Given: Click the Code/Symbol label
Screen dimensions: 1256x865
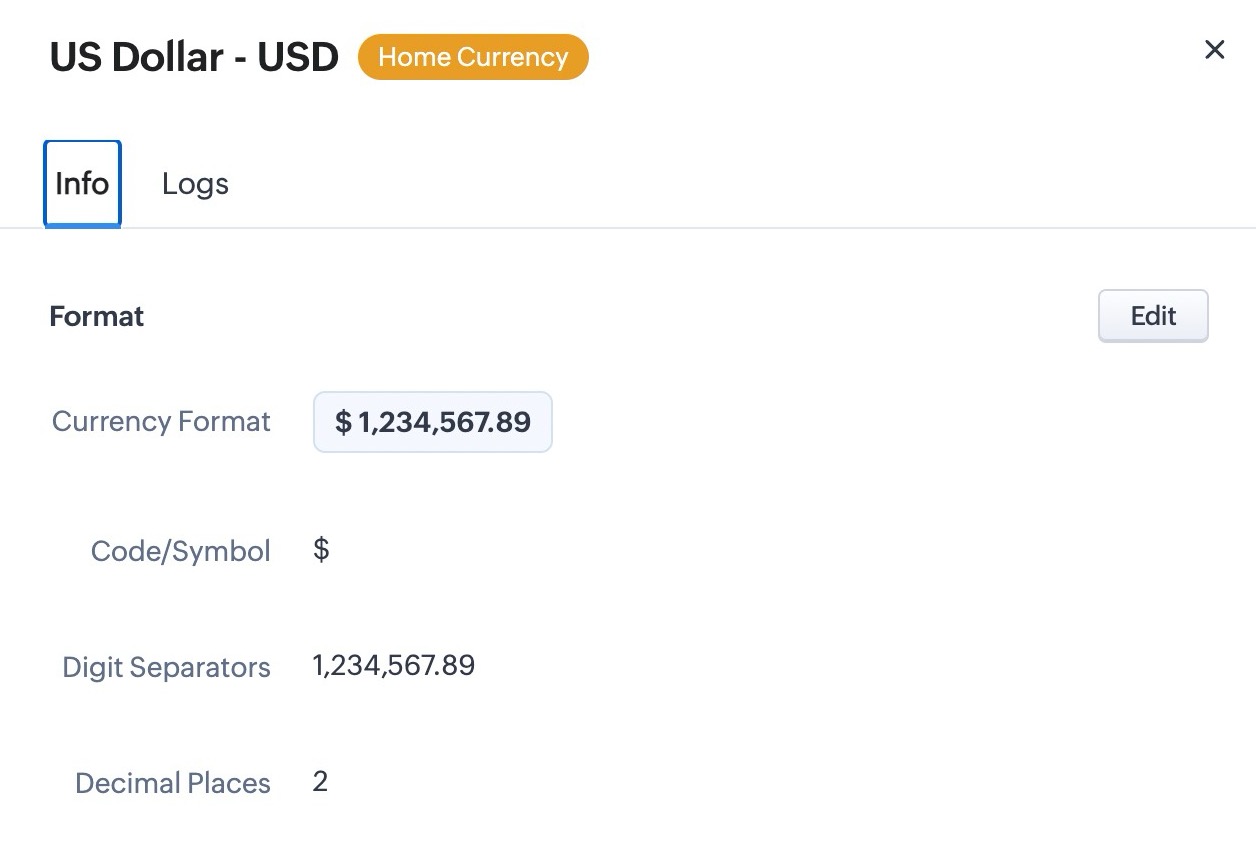Looking at the screenshot, I should (180, 551).
